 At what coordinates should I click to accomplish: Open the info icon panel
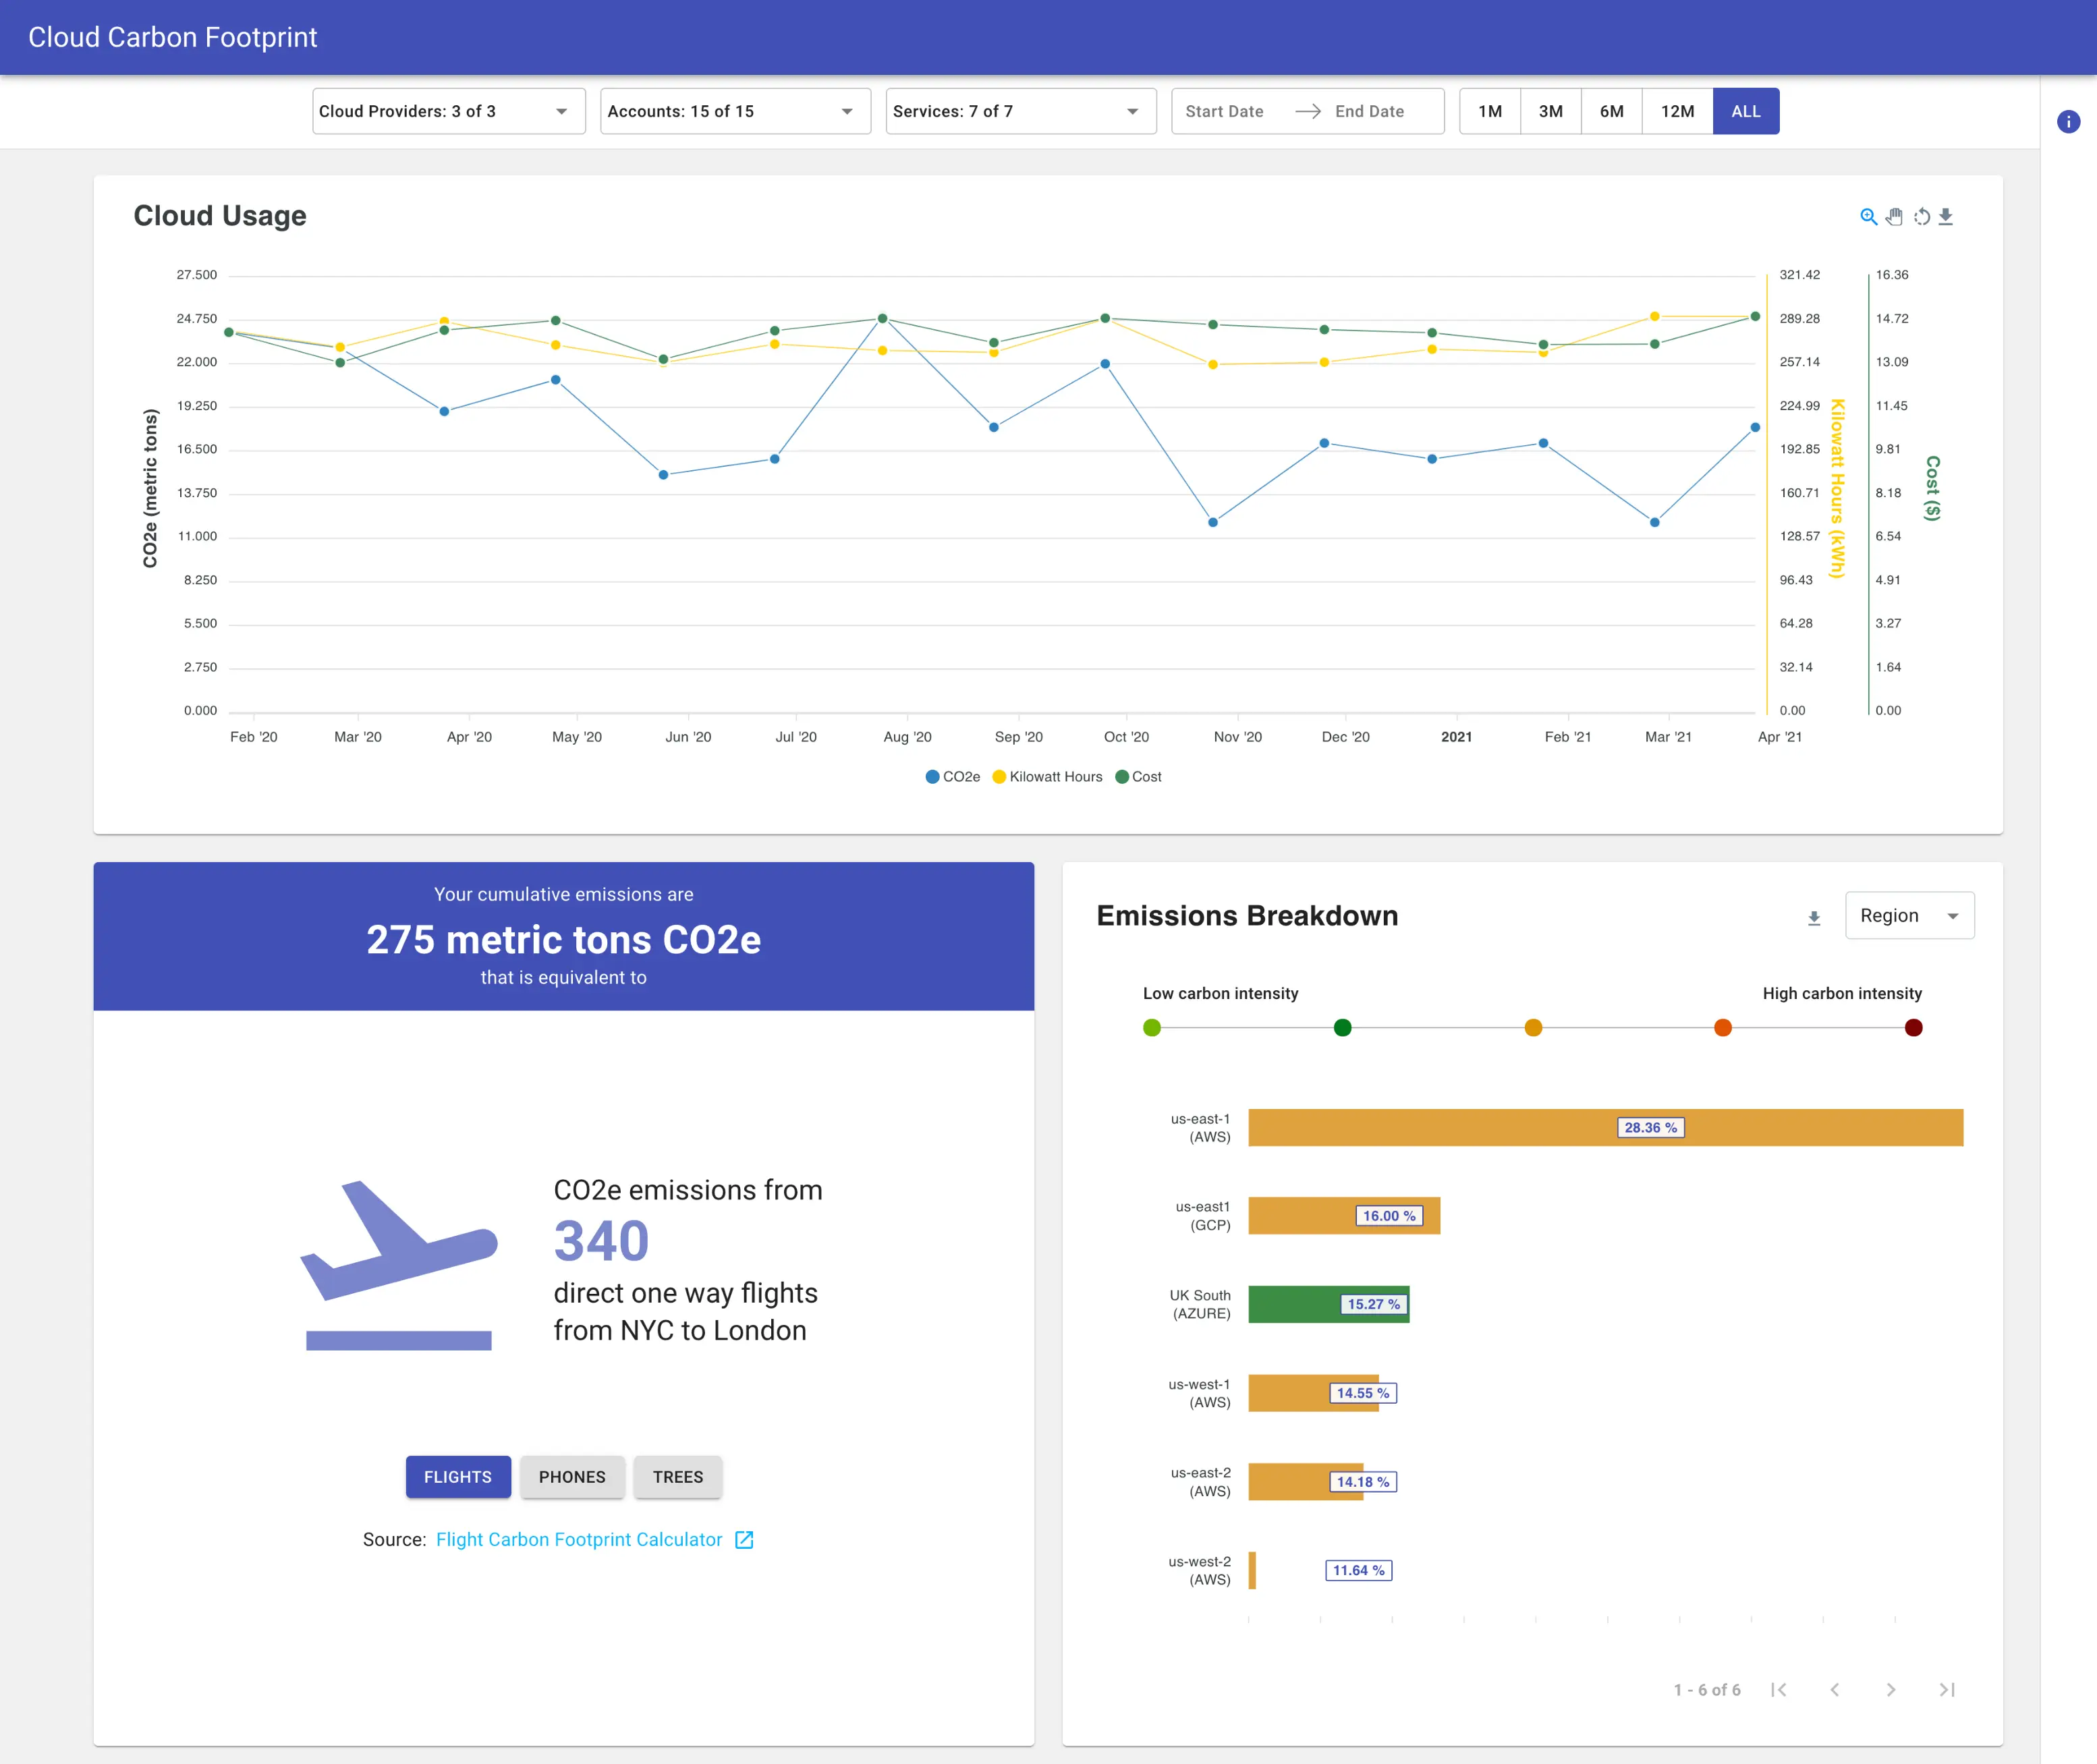pyautogui.click(x=2068, y=122)
